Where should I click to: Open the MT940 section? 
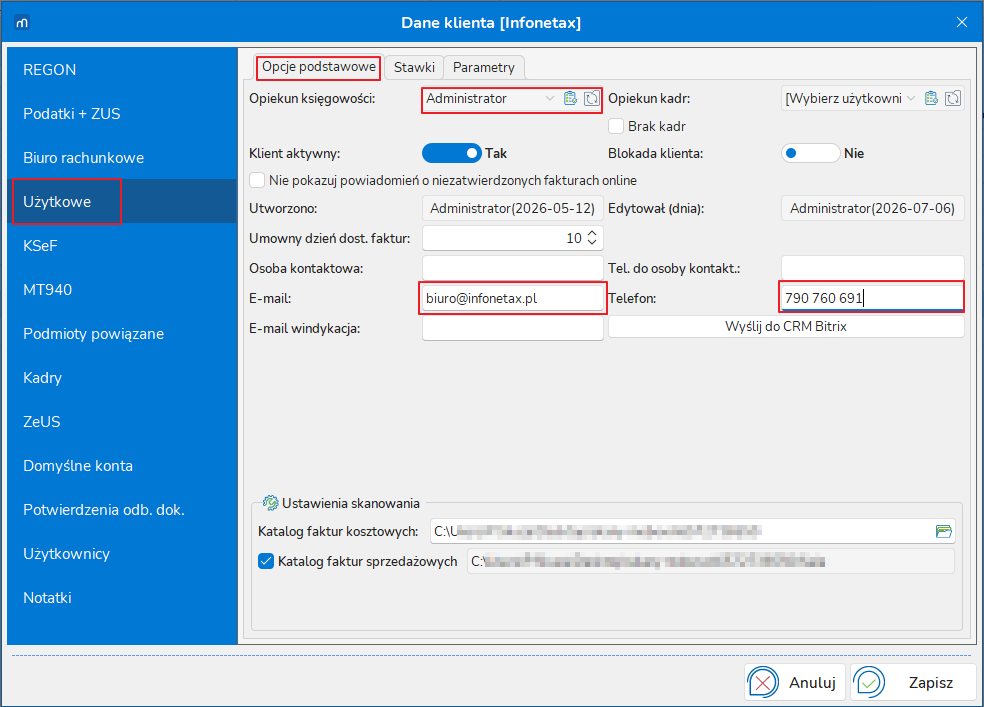pos(122,289)
